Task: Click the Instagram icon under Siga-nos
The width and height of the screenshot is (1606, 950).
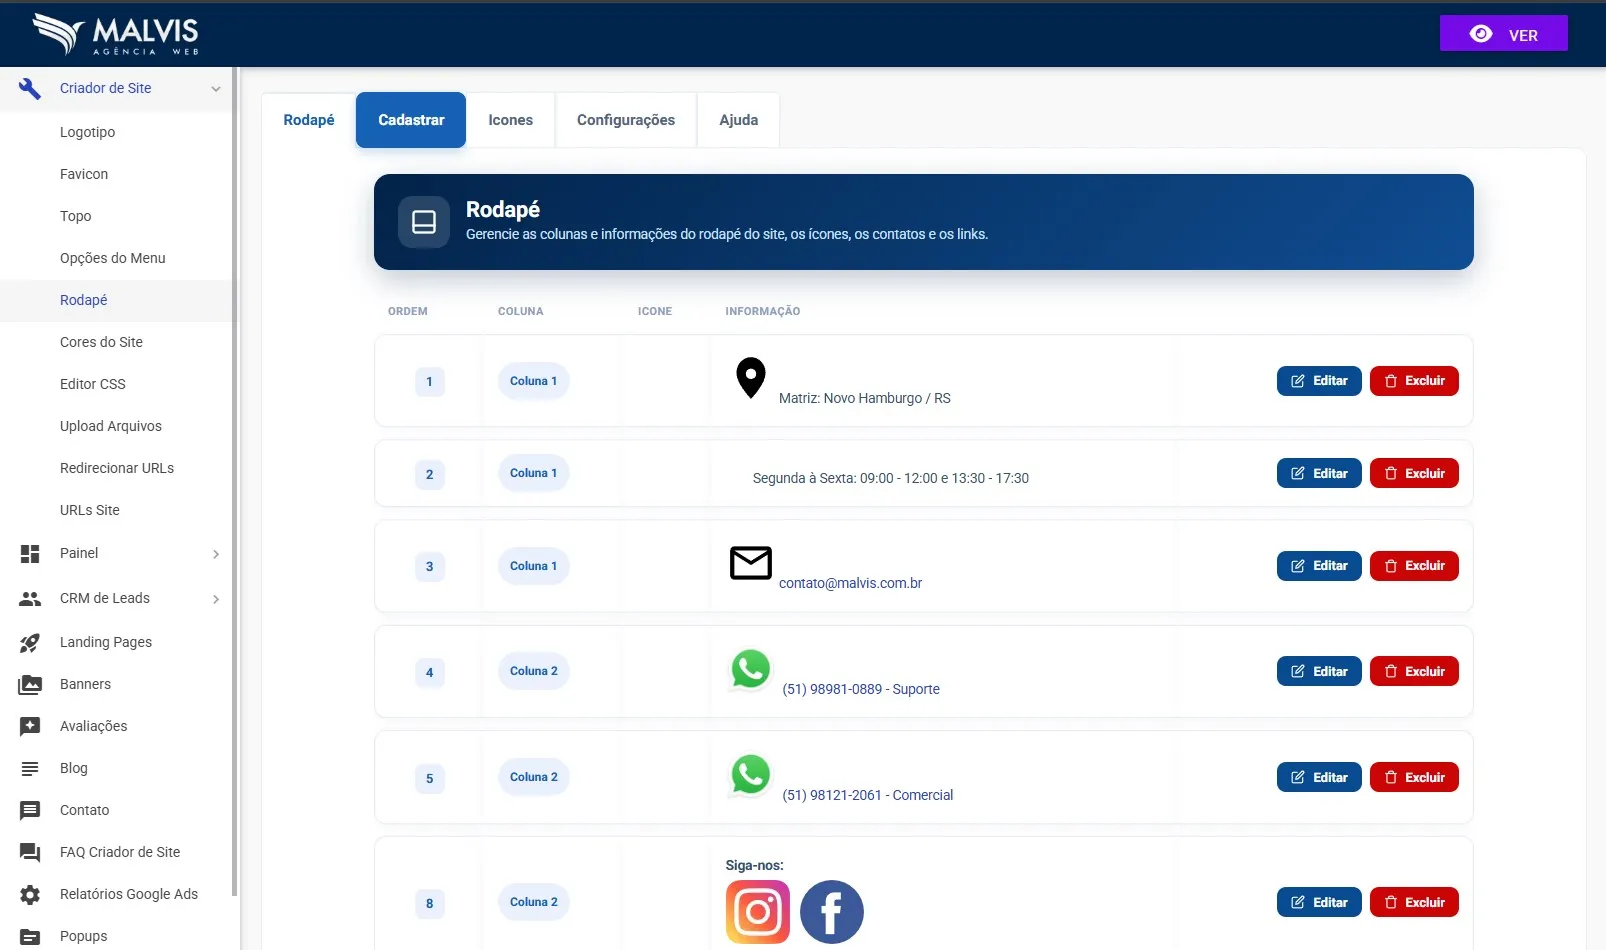Action: (758, 912)
